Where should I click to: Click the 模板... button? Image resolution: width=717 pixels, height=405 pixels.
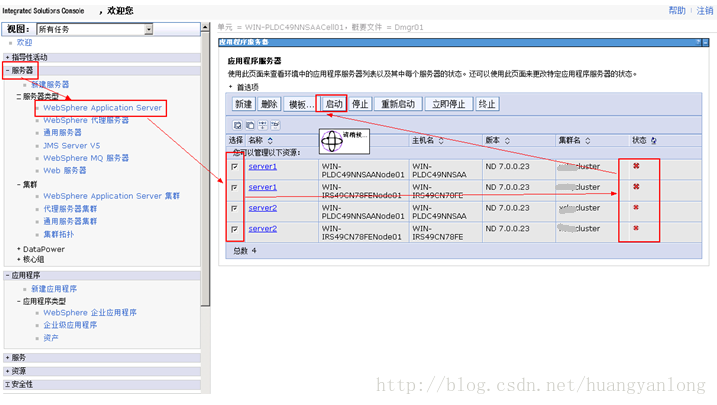pos(300,104)
